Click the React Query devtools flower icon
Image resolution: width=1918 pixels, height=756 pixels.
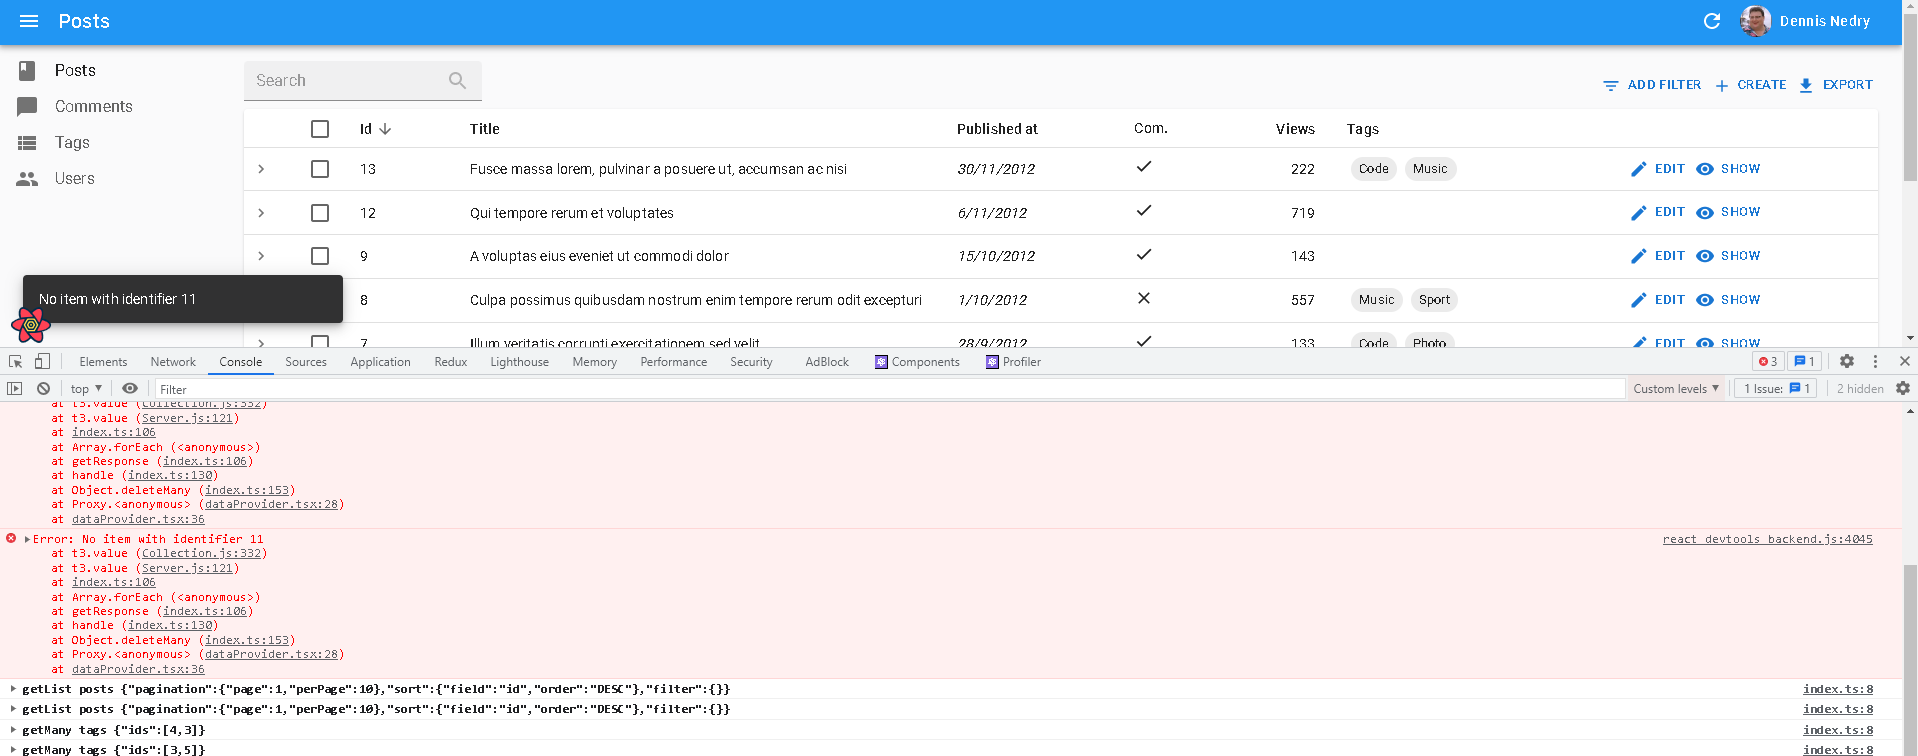(31, 324)
